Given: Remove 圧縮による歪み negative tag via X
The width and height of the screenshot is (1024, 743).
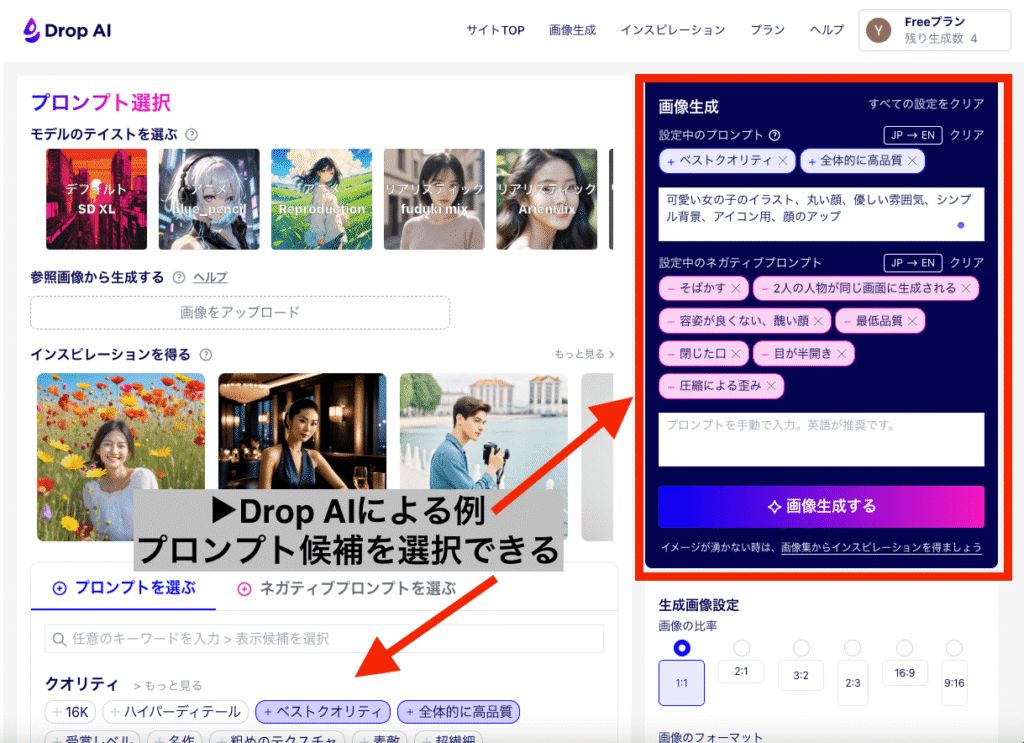Looking at the screenshot, I should 771,386.
